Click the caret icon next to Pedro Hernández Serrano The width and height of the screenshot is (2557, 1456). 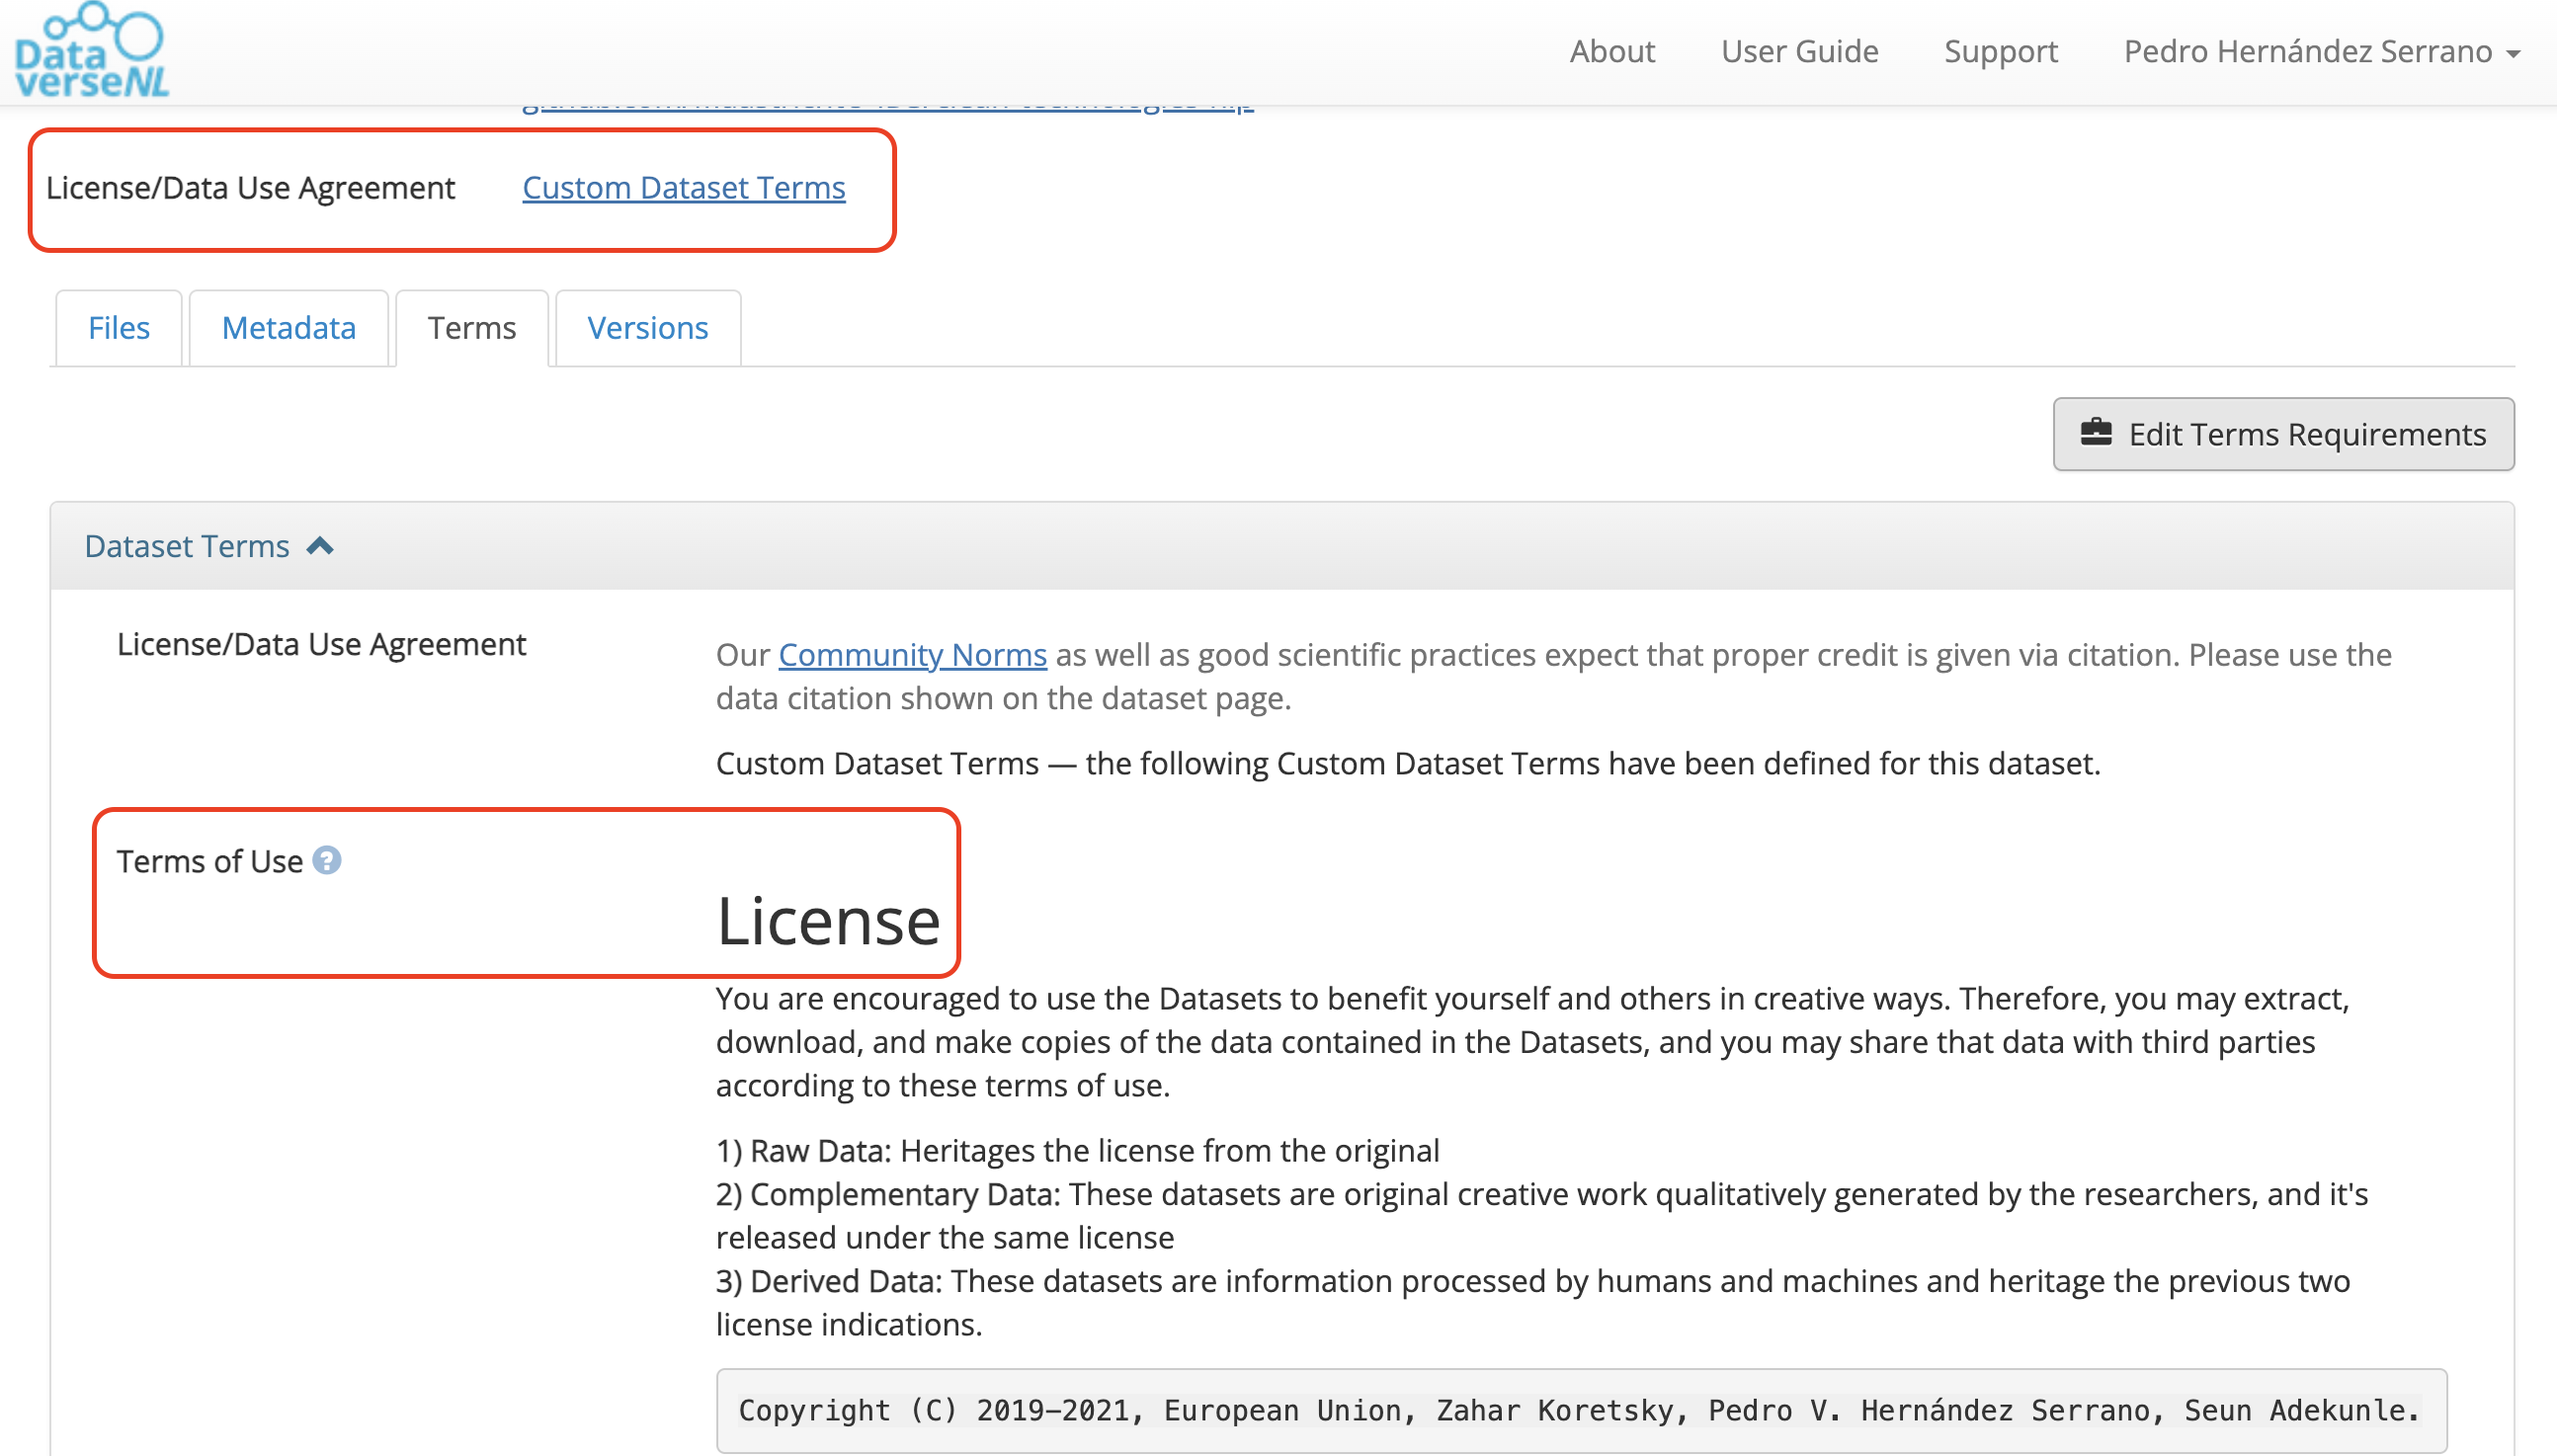click(x=2512, y=55)
